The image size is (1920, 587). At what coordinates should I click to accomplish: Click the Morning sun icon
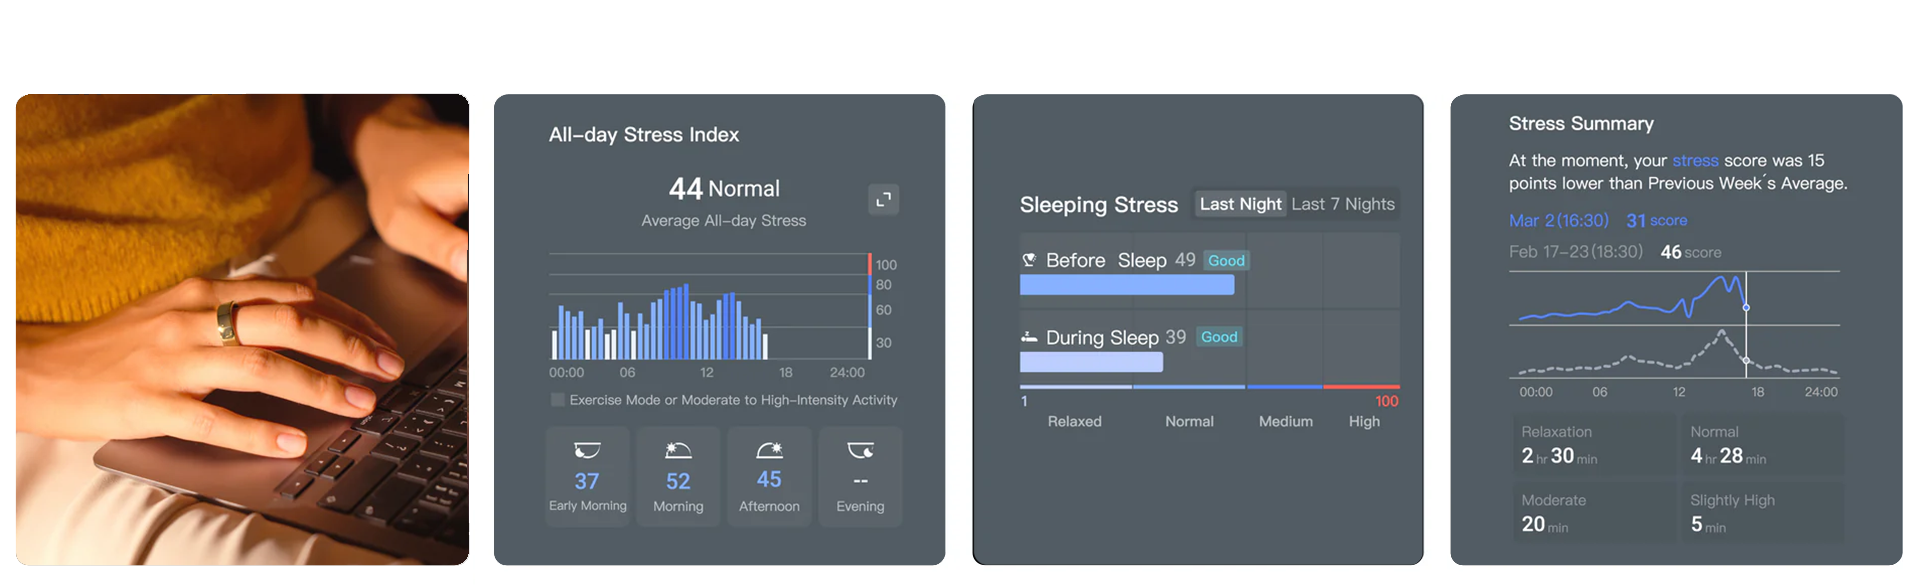[678, 451]
